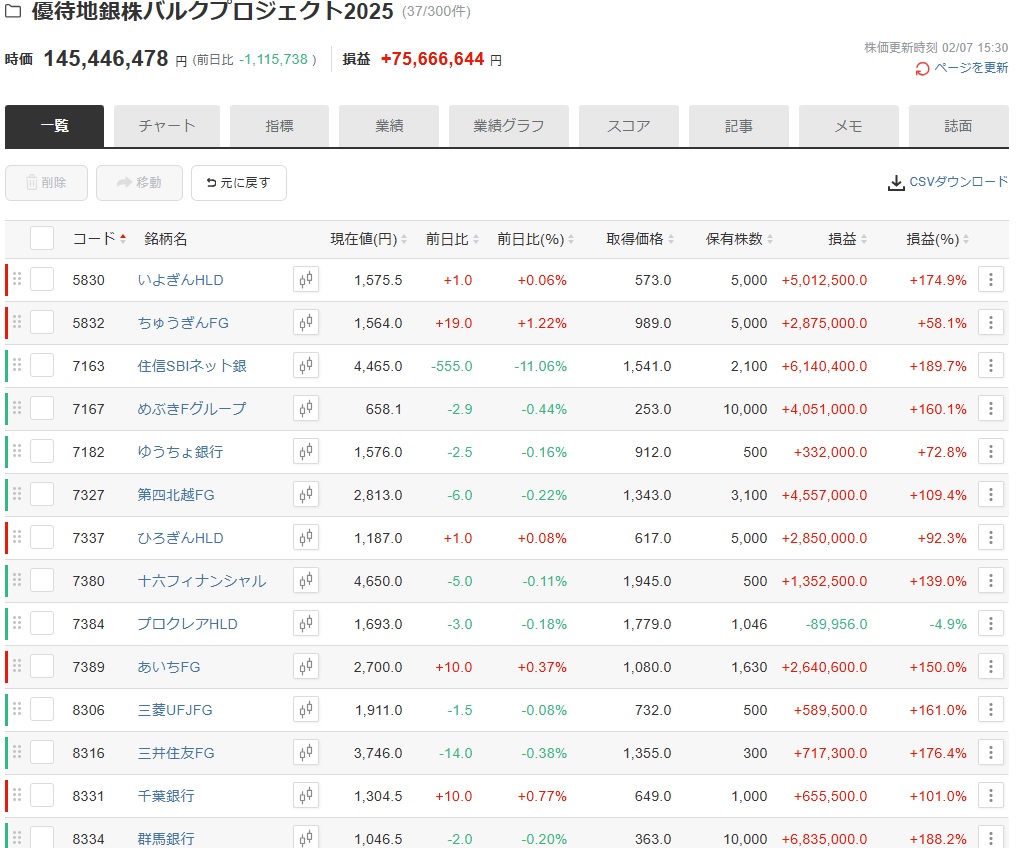Click the ページを更新 link
Viewport: 1016px width, 848px height.
click(971, 67)
